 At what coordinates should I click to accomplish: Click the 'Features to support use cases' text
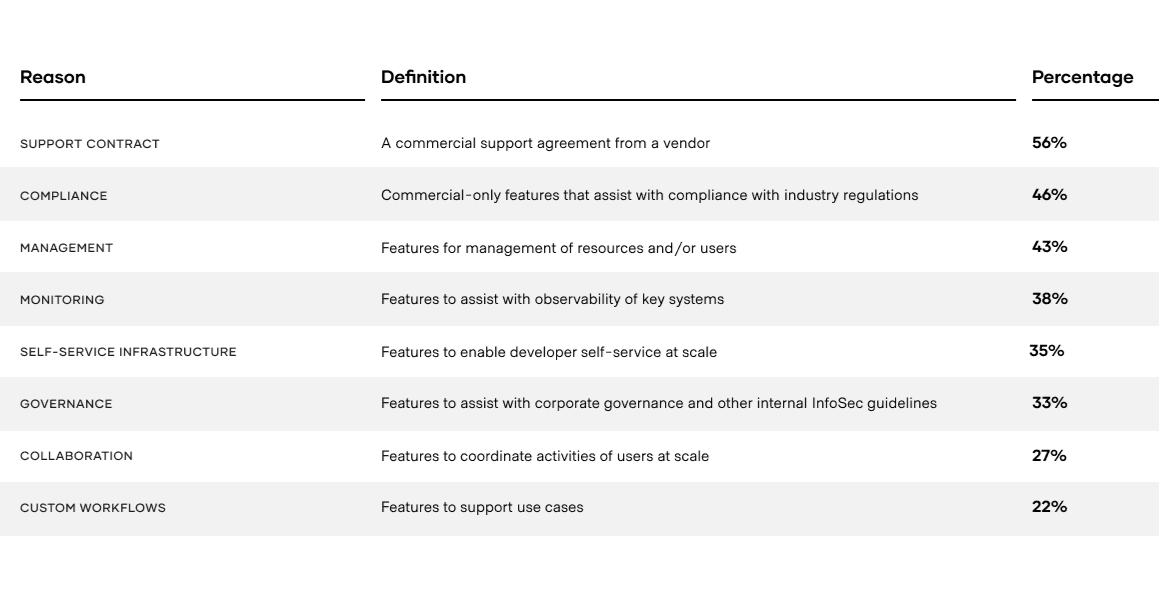pos(482,507)
